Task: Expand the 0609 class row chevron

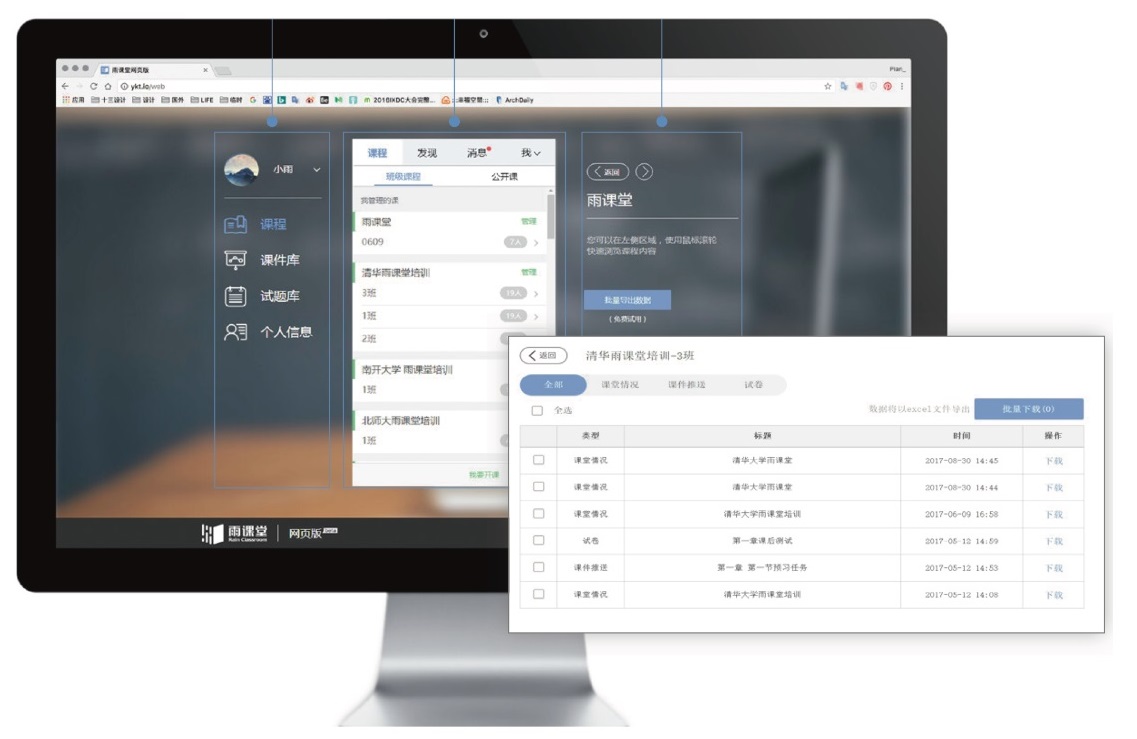Action: pyautogui.click(x=536, y=243)
